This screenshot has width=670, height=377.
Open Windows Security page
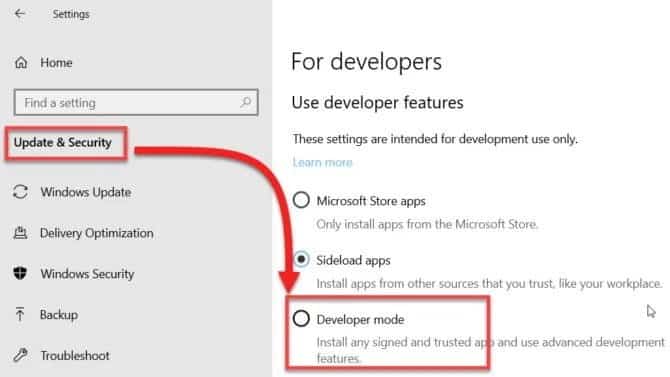click(x=87, y=274)
